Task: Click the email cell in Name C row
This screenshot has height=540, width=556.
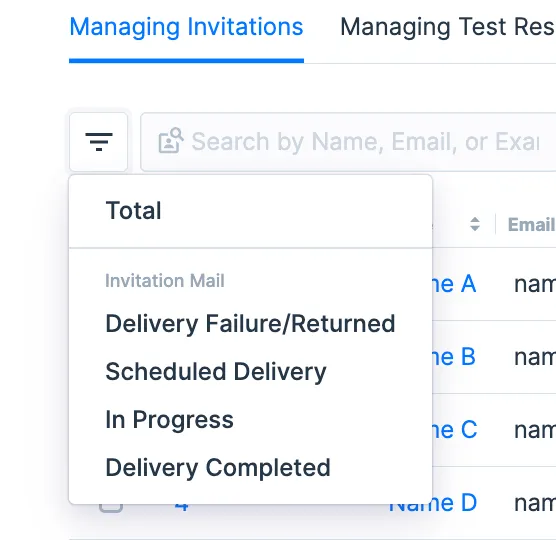Action: tap(535, 430)
